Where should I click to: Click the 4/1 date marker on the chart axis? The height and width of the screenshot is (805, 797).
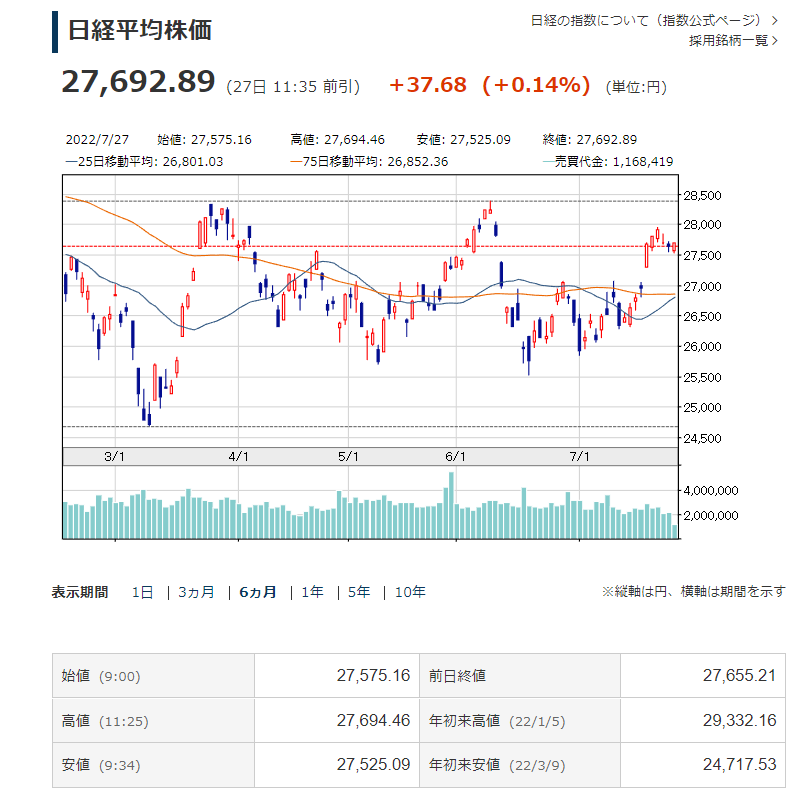click(x=238, y=456)
